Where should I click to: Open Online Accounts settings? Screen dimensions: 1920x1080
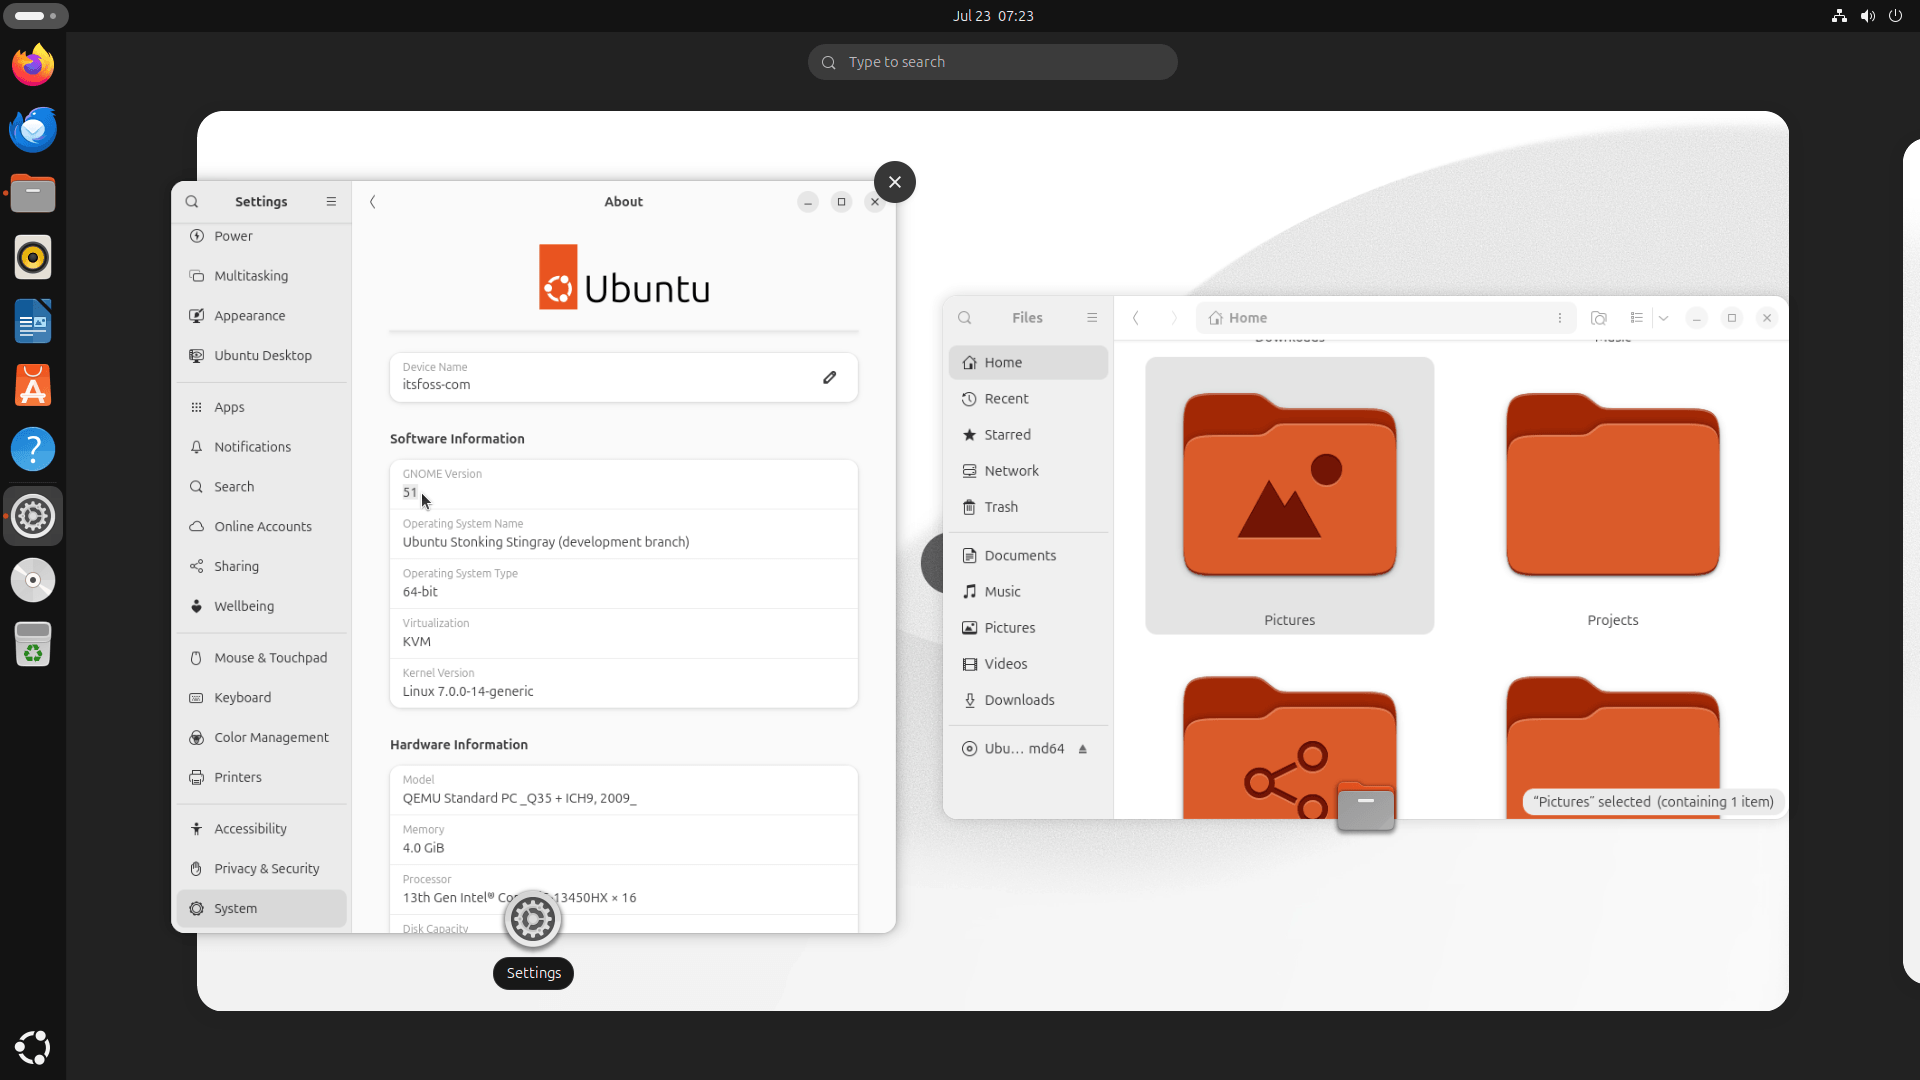pos(262,527)
